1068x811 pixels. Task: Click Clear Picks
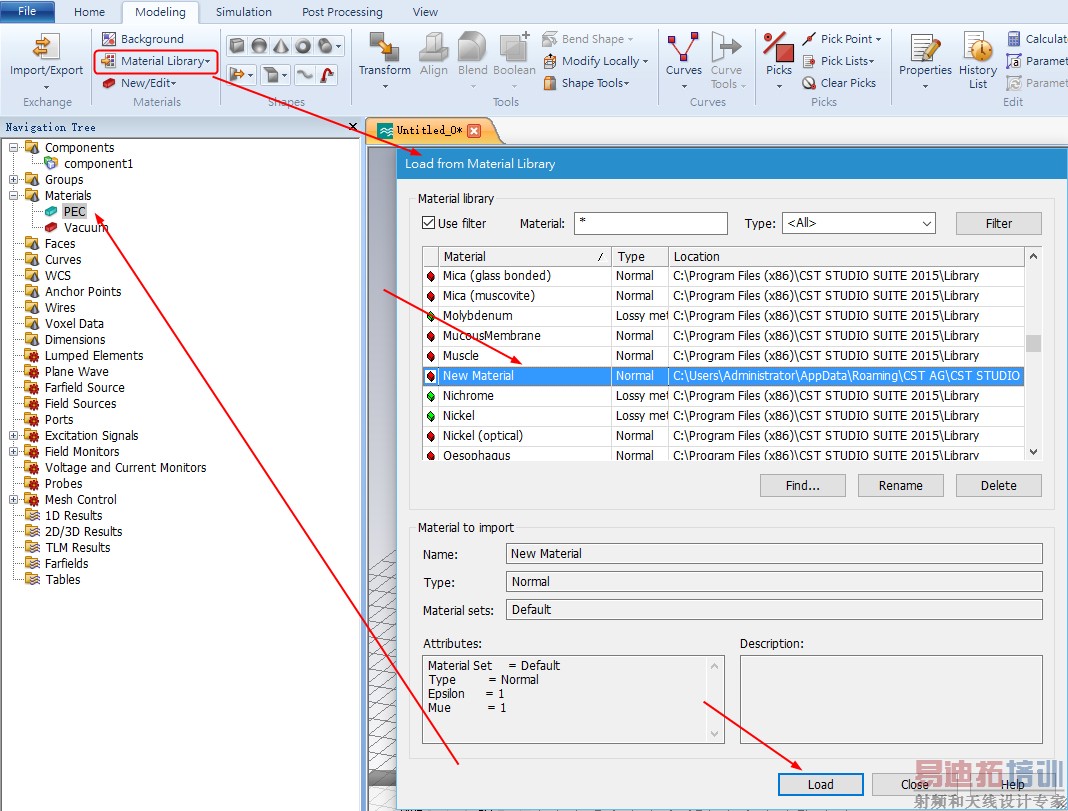(x=839, y=82)
